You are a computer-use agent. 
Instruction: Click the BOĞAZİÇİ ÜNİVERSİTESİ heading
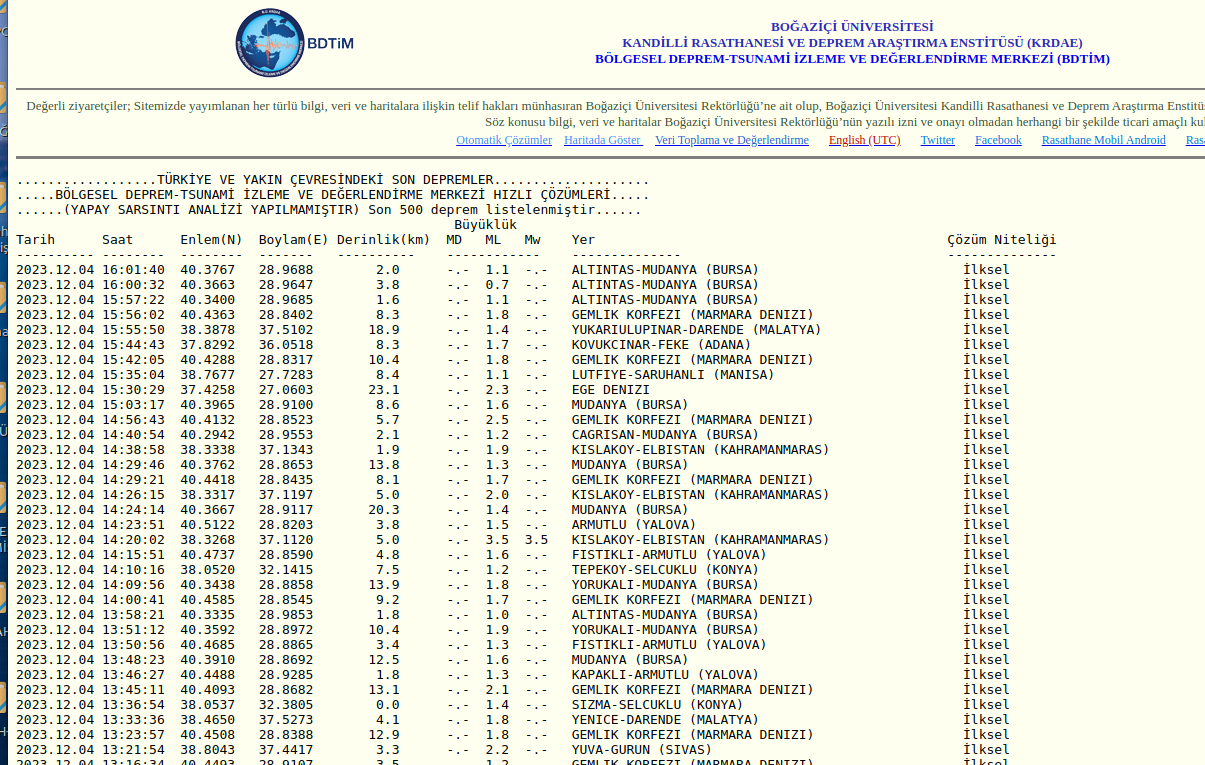pyautogui.click(x=852, y=27)
